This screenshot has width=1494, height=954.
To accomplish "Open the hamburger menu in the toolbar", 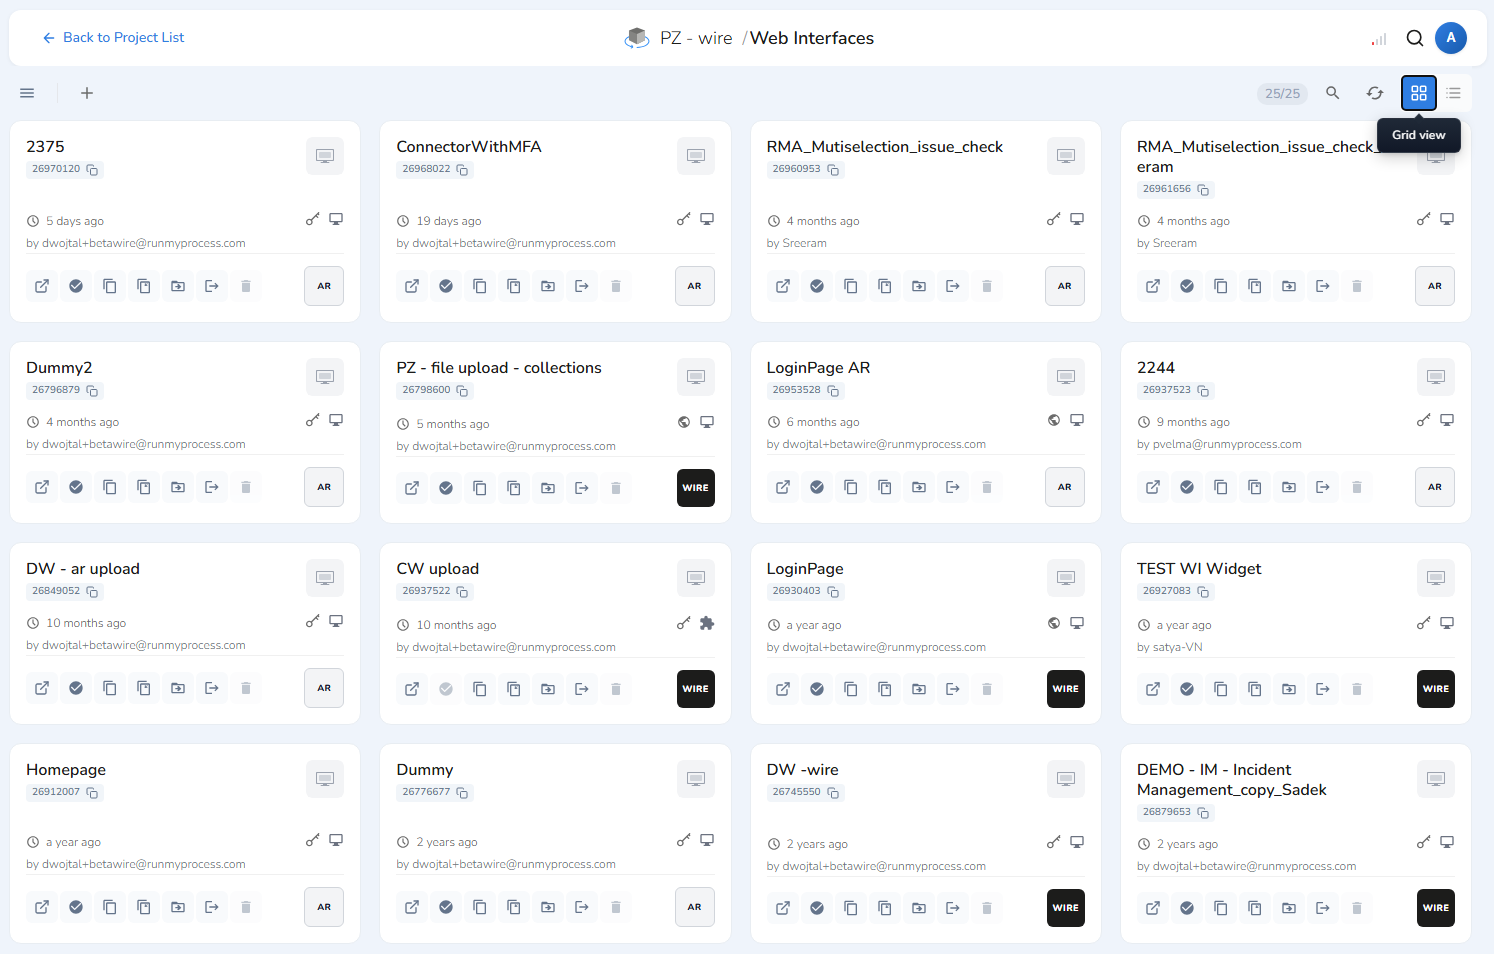I will [27, 93].
